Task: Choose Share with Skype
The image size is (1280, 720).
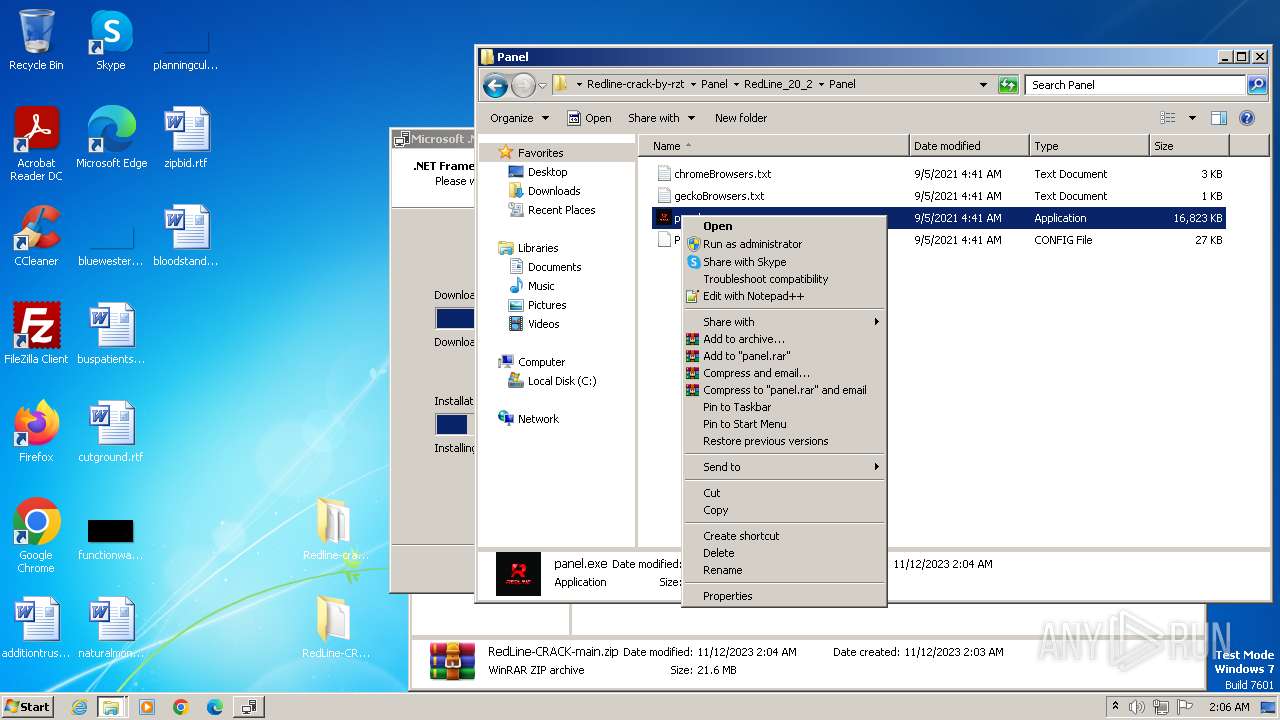Action: point(783,262)
